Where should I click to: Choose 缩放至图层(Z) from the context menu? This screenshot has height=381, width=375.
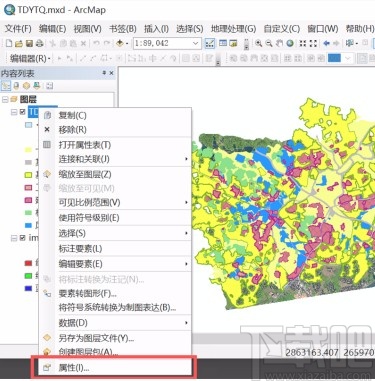tap(115, 174)
